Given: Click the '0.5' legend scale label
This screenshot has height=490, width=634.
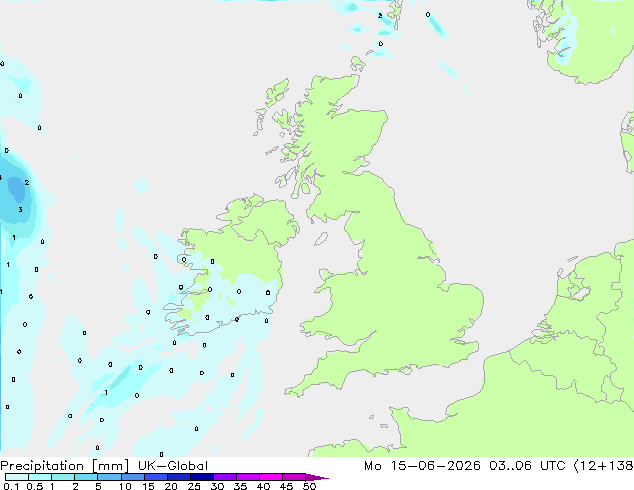Looking at the screenshot, I should coord(34,486).
